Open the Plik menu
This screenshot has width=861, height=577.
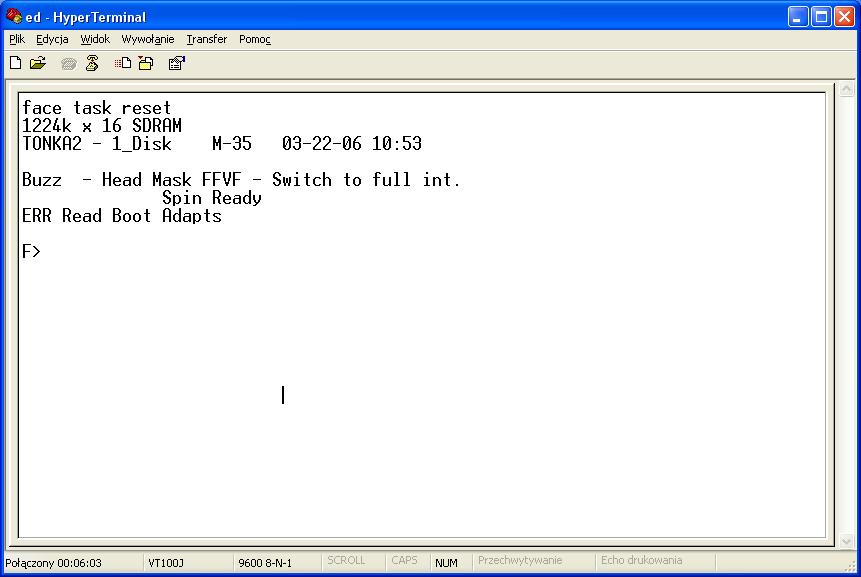point(17,39)
